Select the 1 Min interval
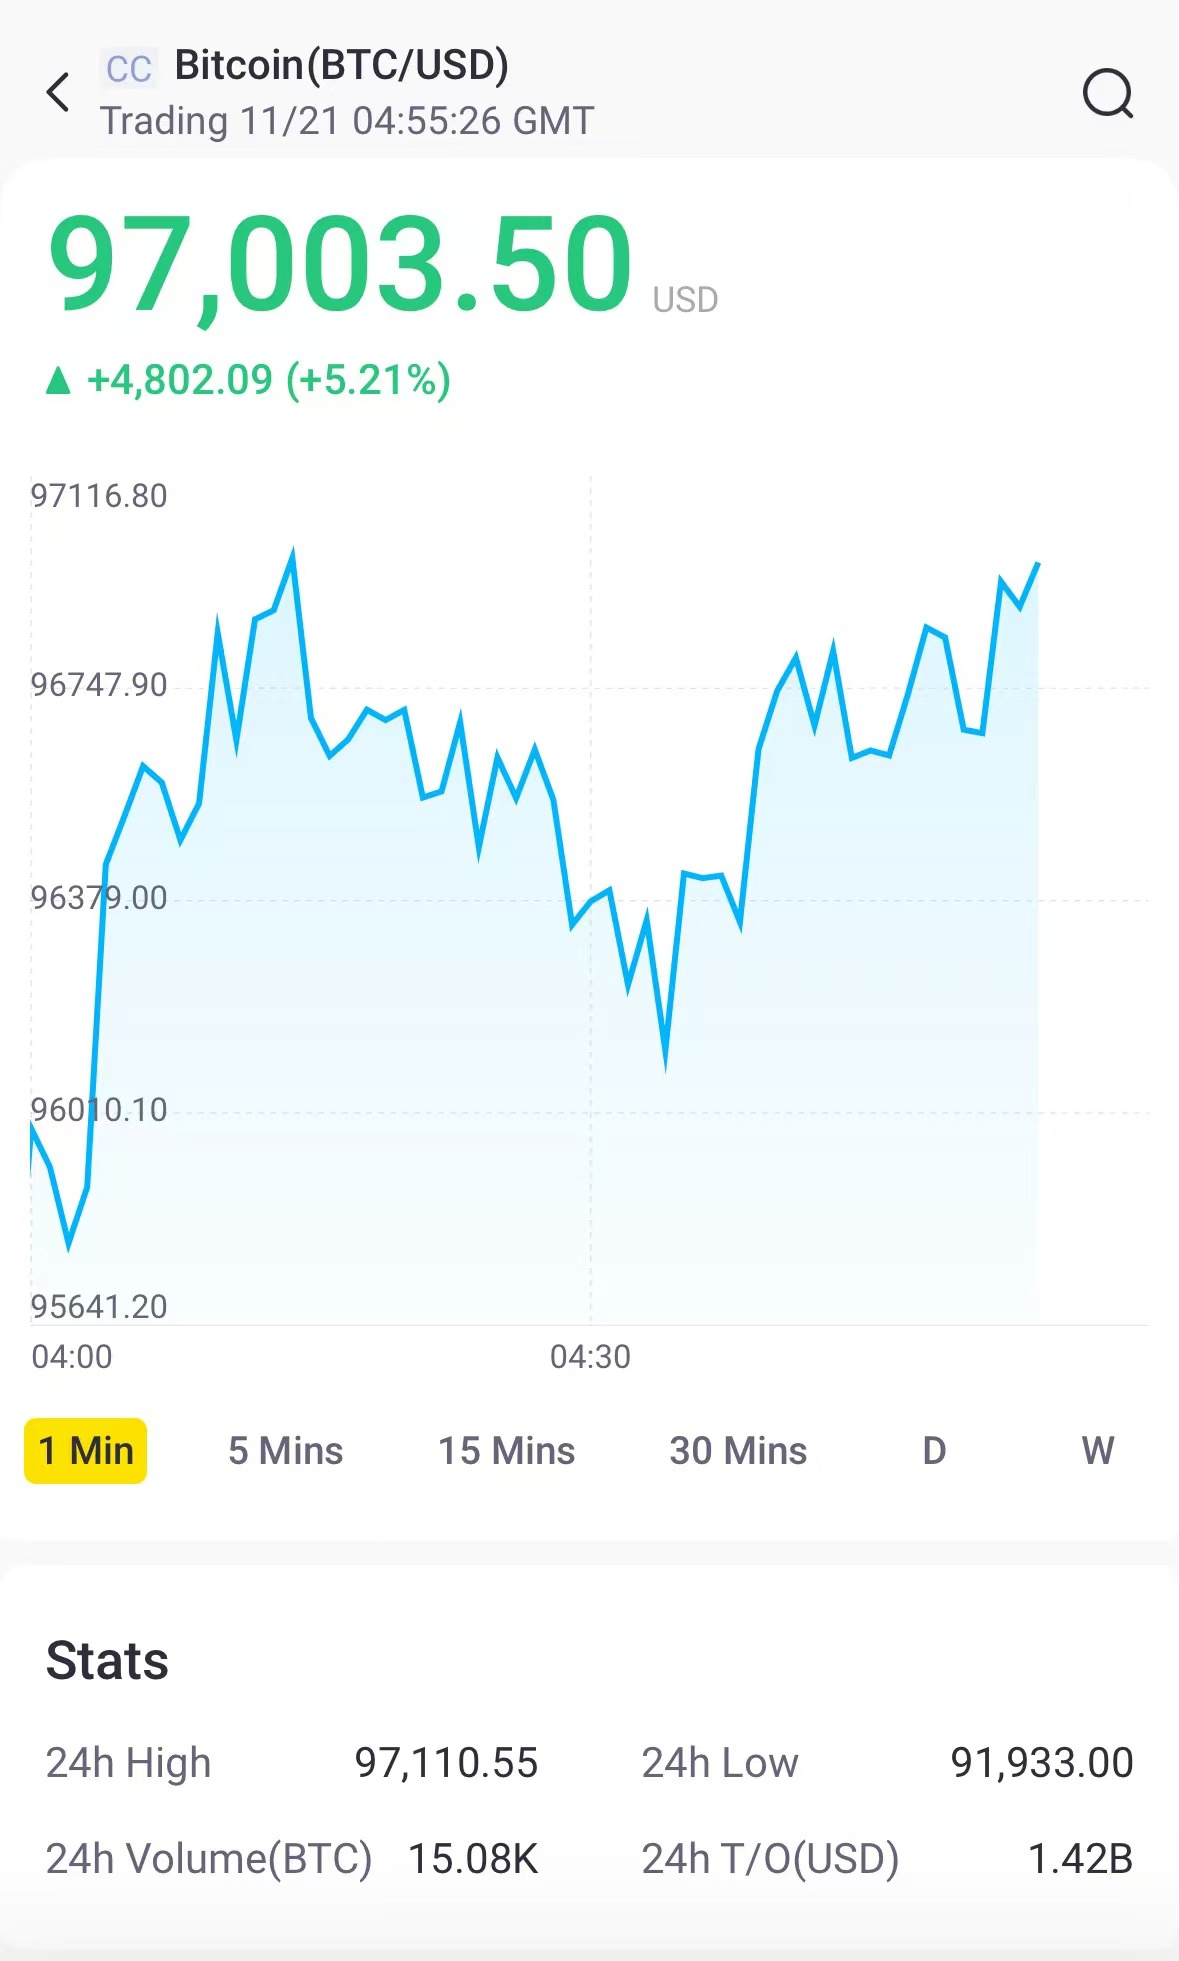The height and width of the screenshot is (1961, 1179). [86, 1451]
